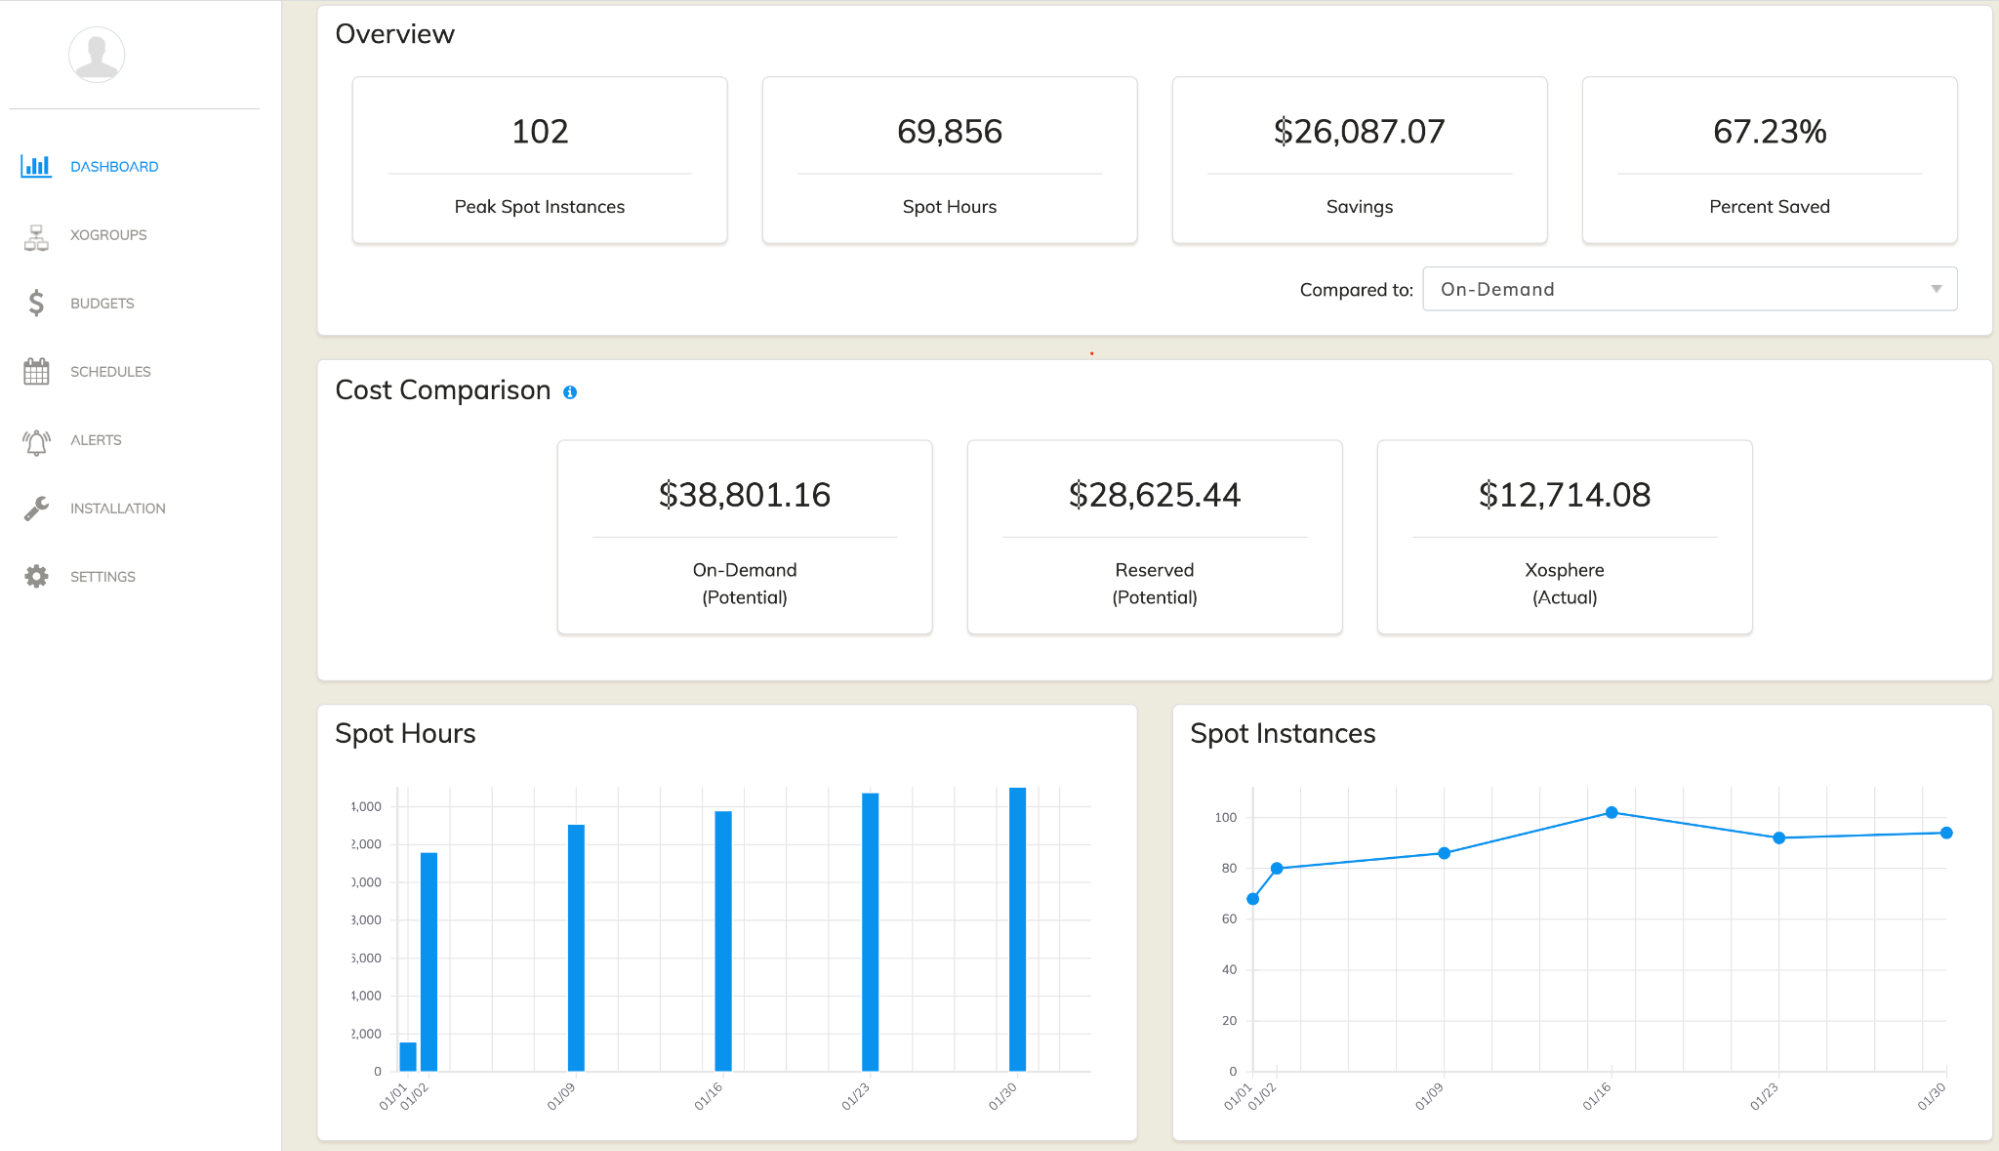The image size is (1999, 1151).
Task: Go to the Installation page
Action: coord(118,508)
